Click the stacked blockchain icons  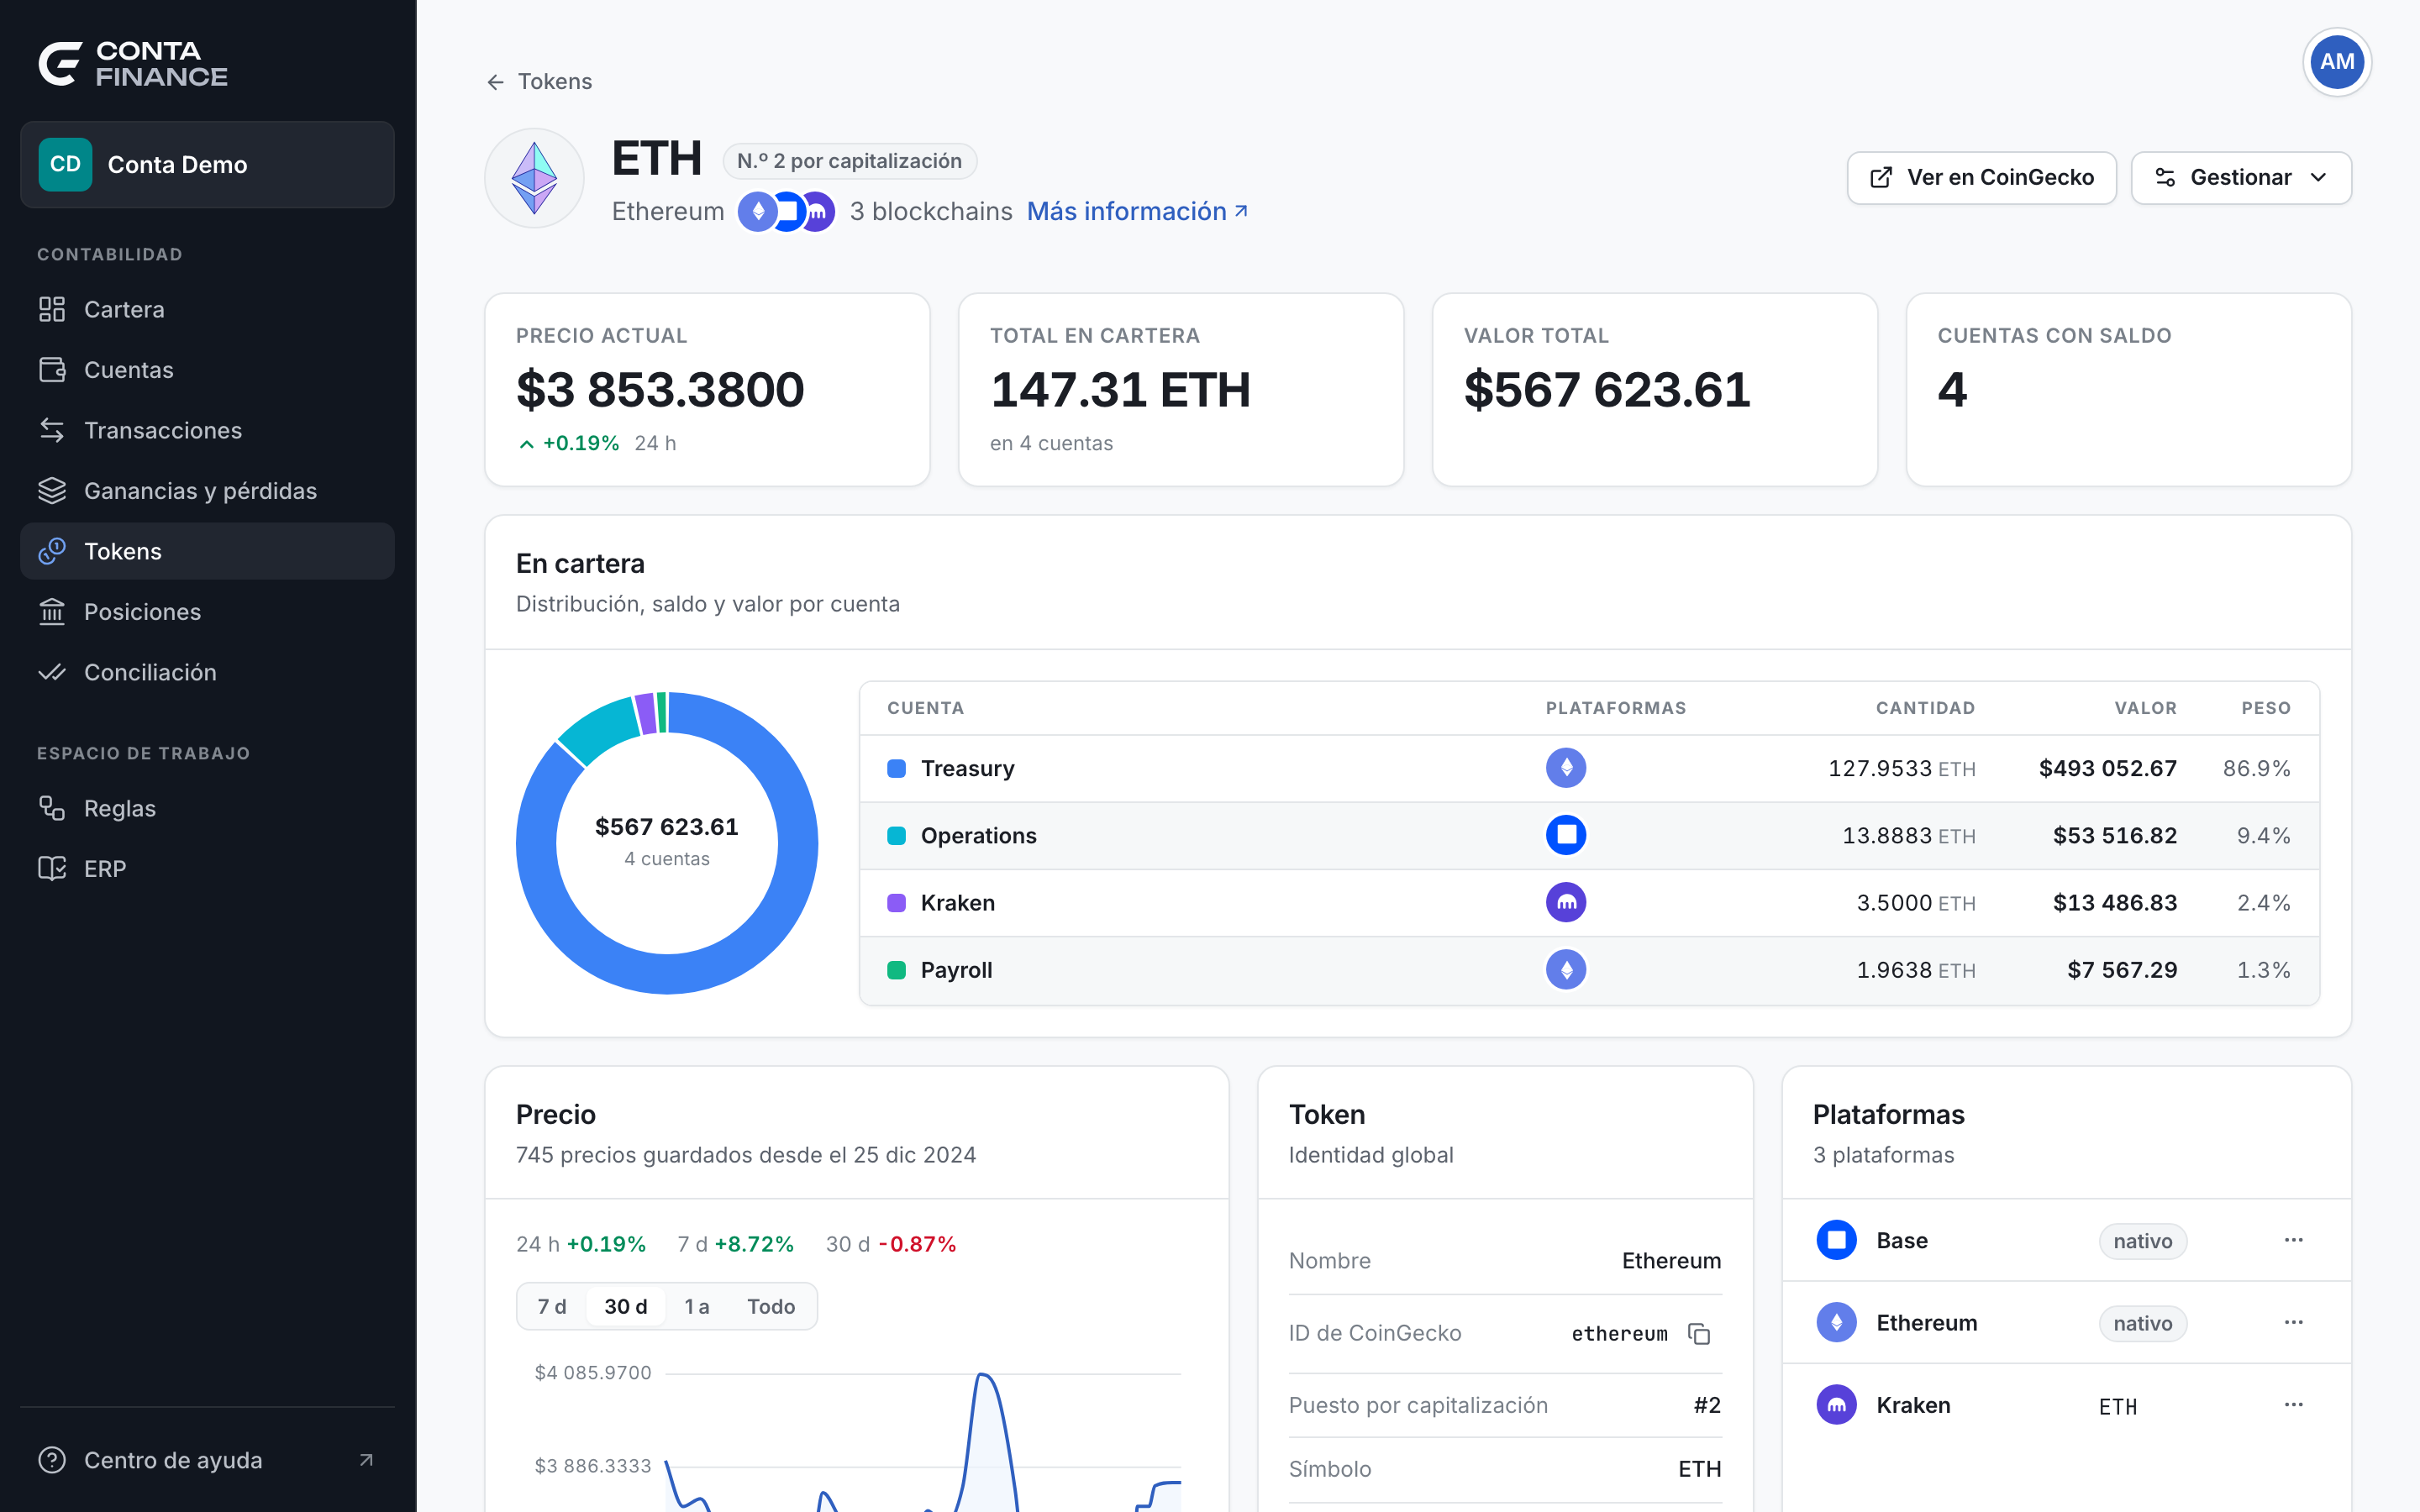(x=786, y=212)
